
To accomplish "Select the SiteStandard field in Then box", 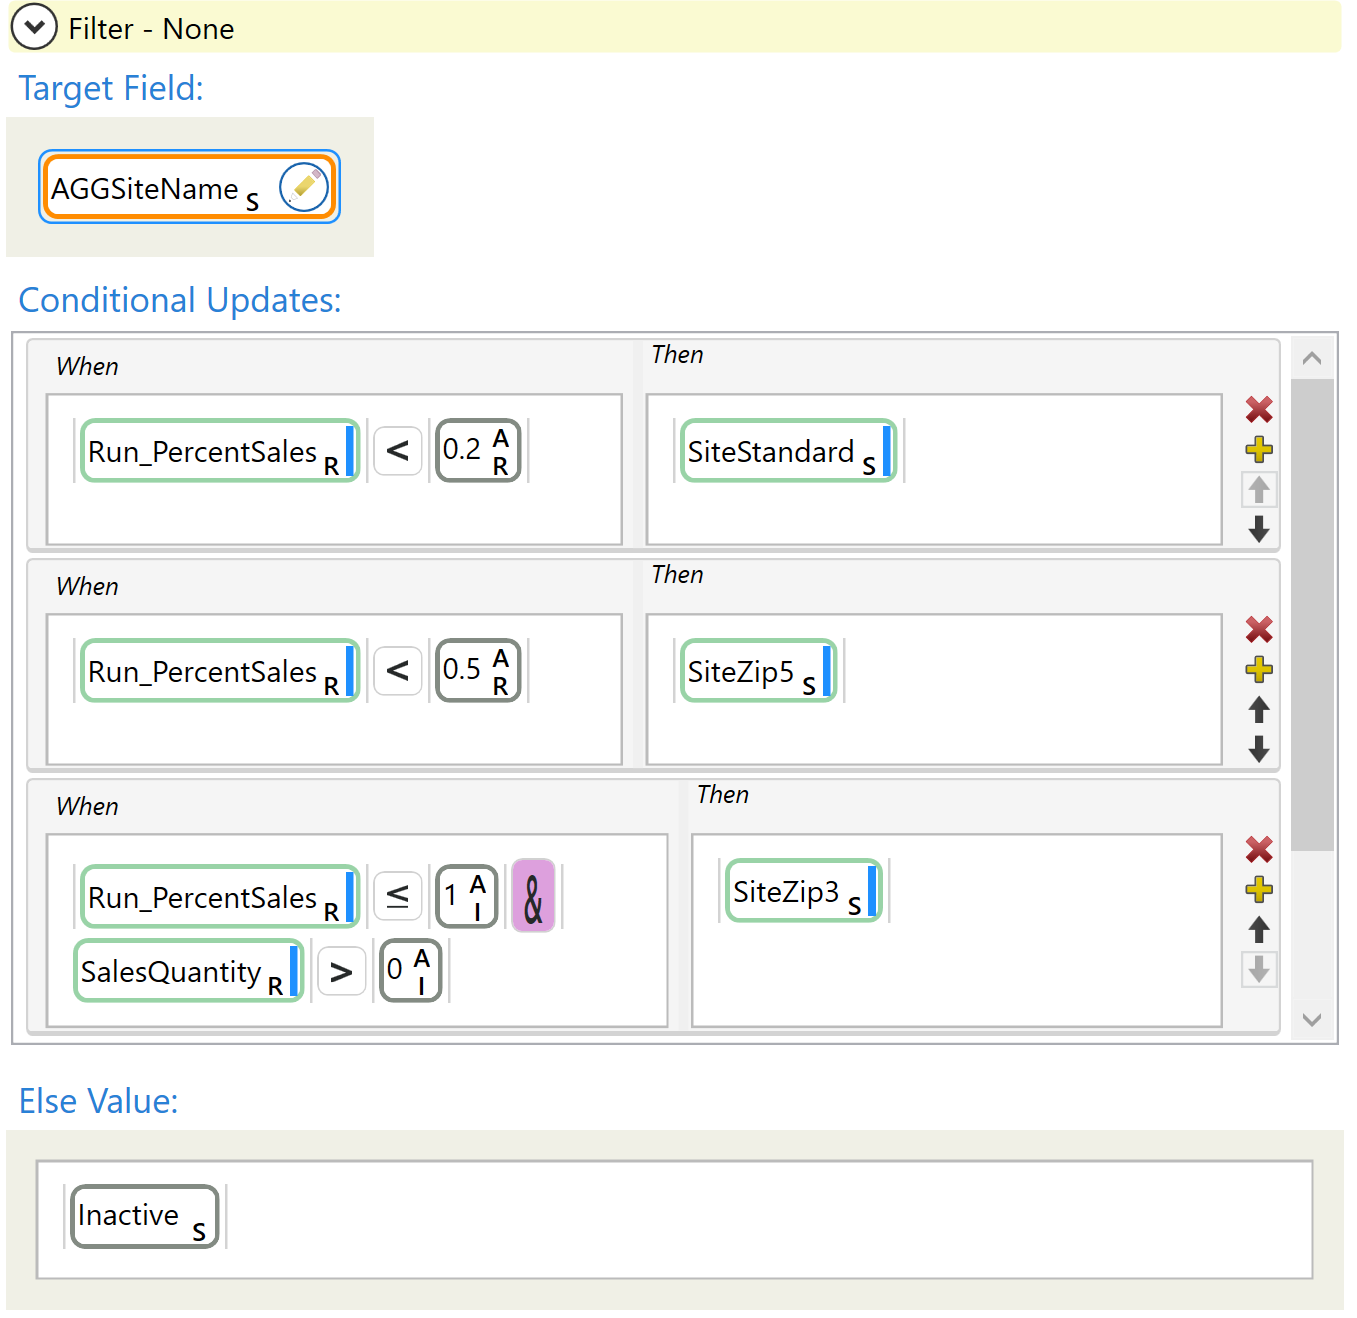I will (787, 451).
